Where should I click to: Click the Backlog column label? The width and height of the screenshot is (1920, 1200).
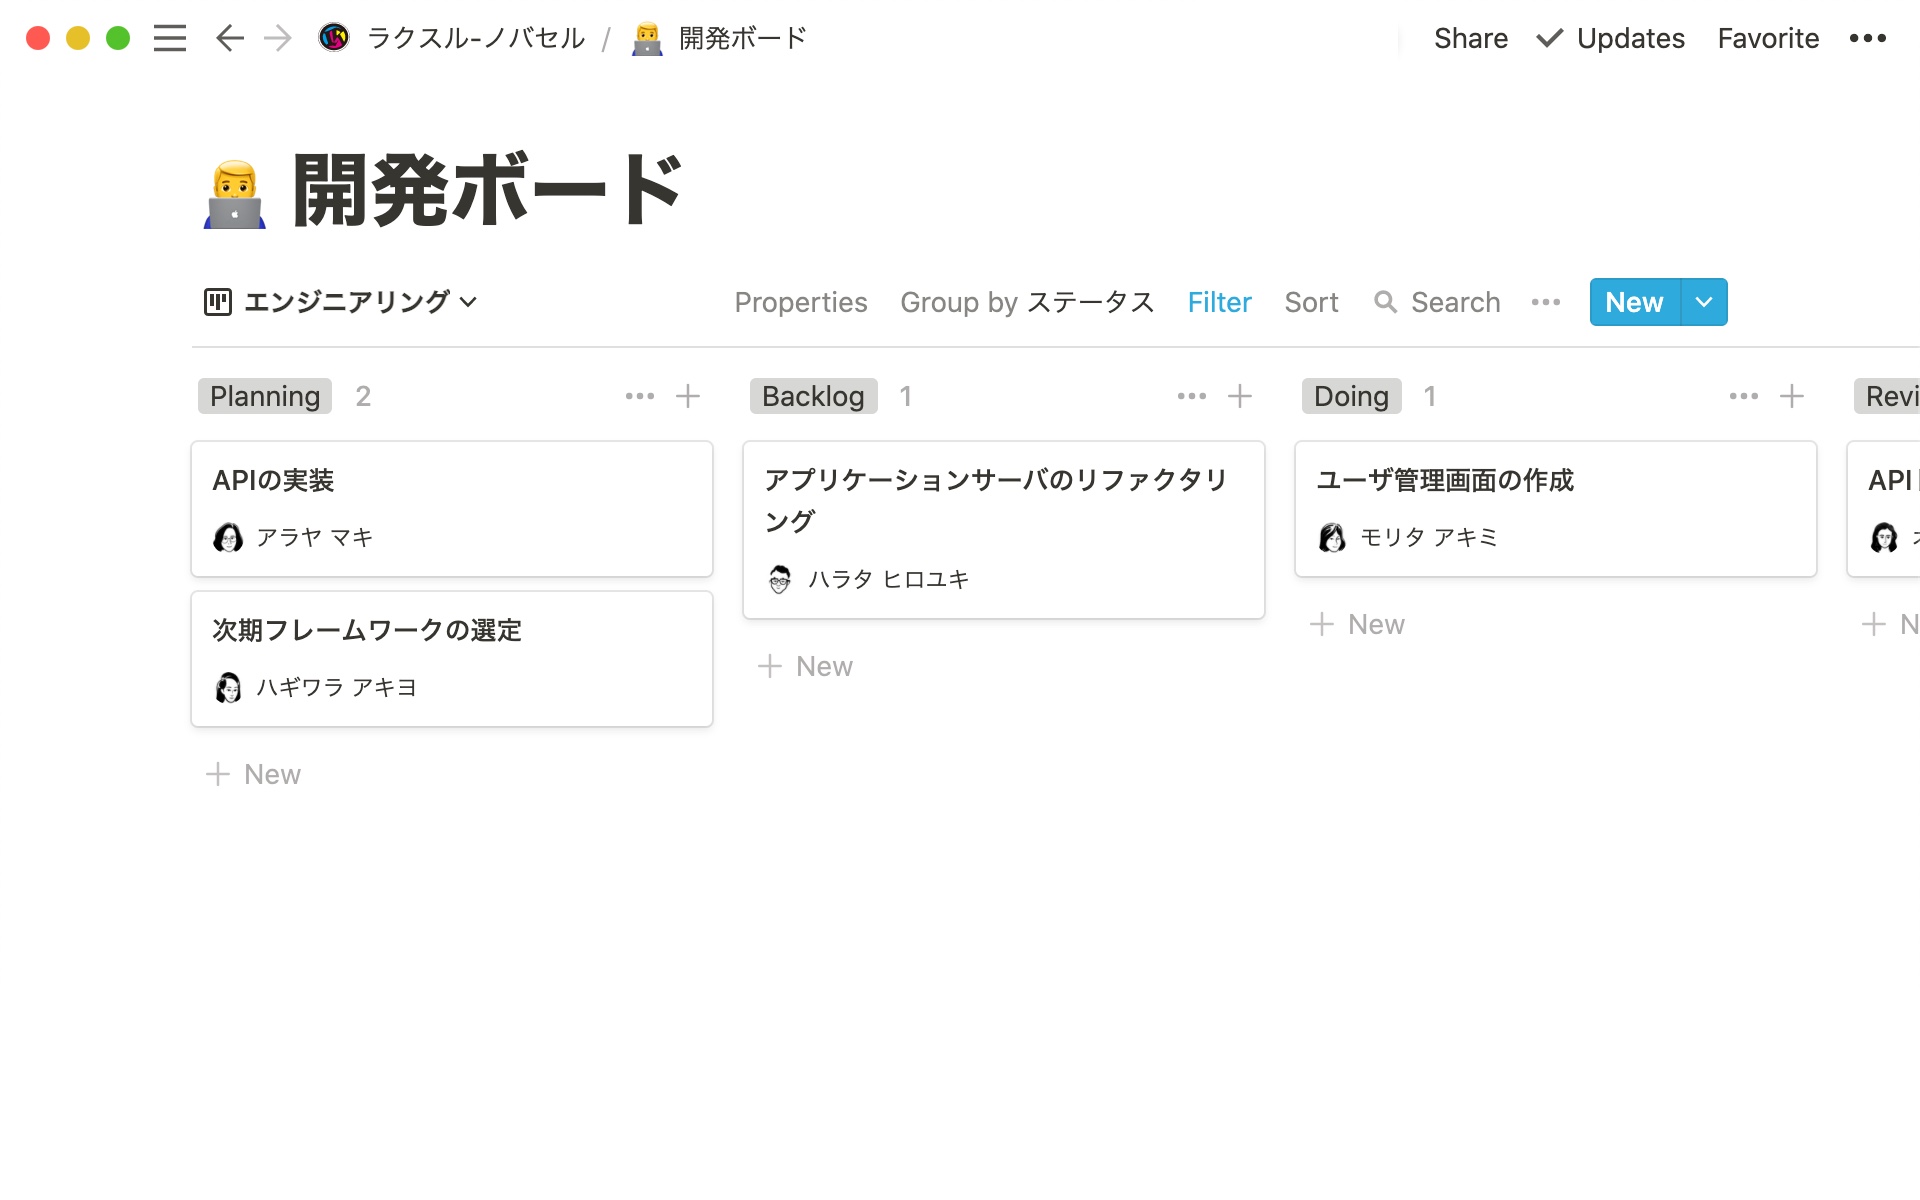coord(814,396)
